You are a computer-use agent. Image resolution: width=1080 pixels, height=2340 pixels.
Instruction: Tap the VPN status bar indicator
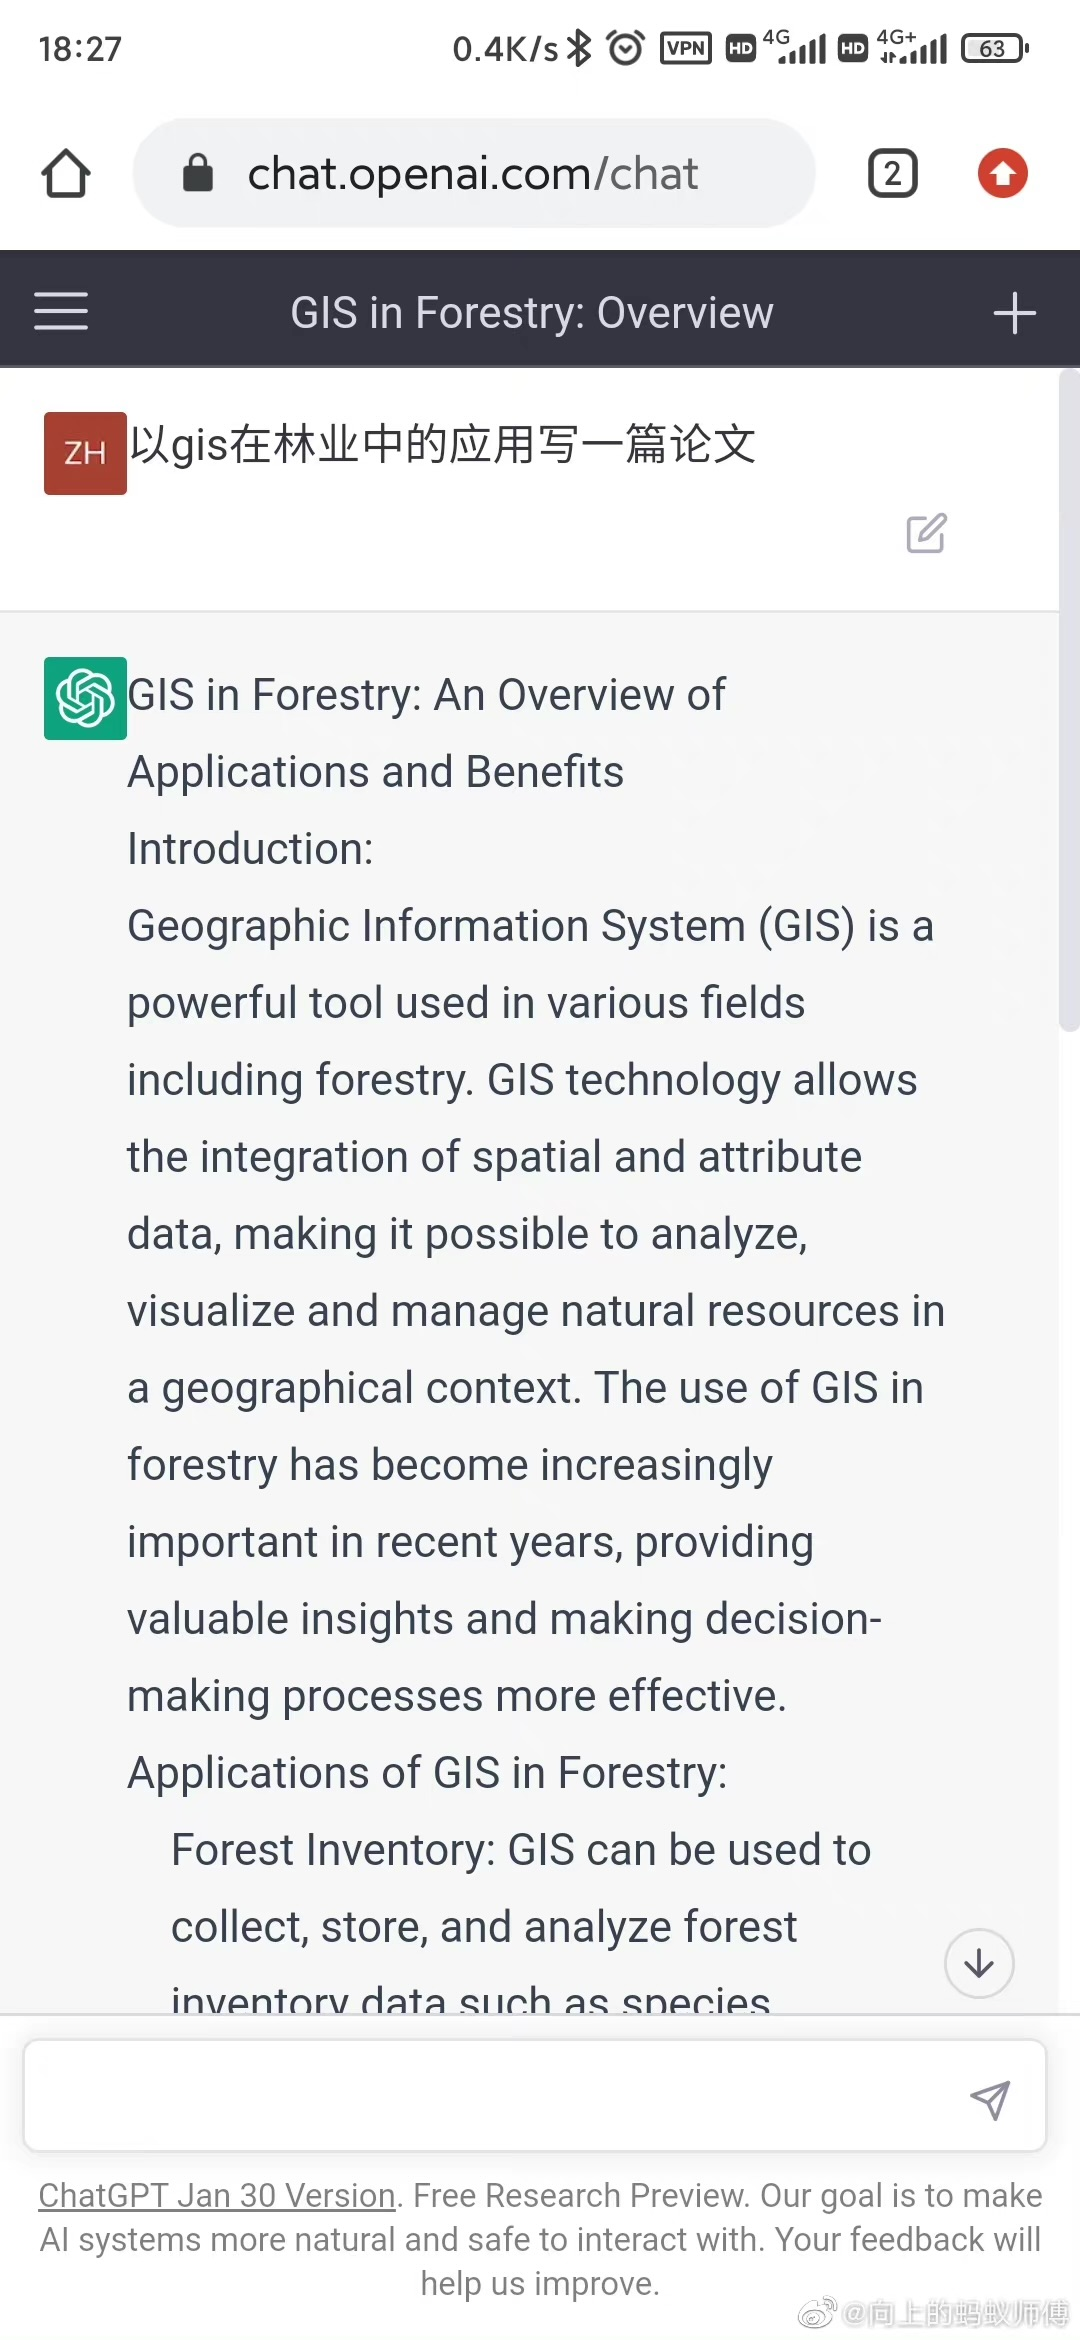click(686, 48)
